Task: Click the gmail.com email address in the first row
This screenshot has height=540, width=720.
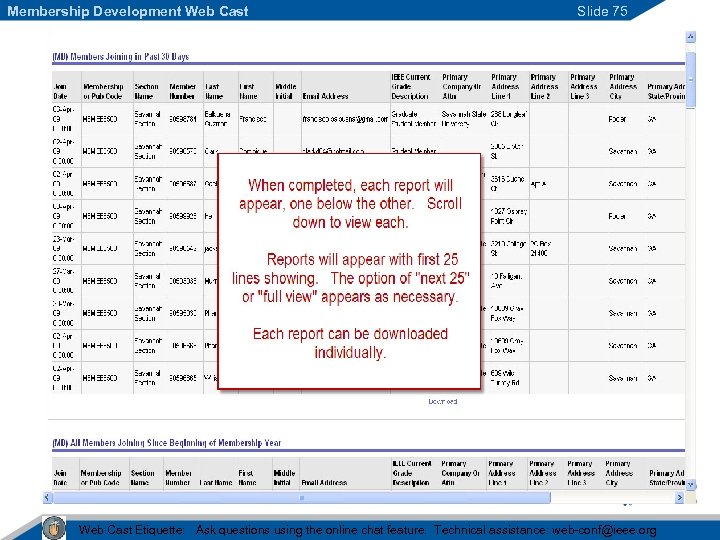Action: click(345, 119)
